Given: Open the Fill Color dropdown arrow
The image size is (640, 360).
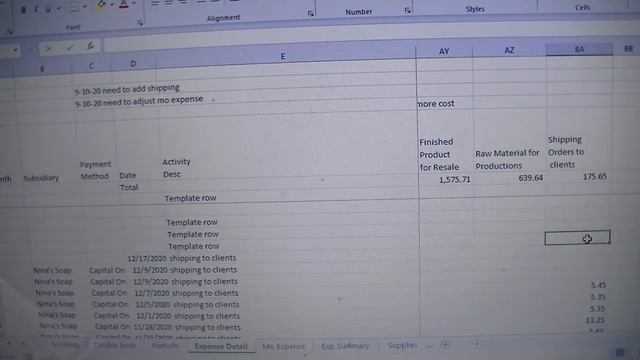Looking at the screenshot, I should point(112,5).
